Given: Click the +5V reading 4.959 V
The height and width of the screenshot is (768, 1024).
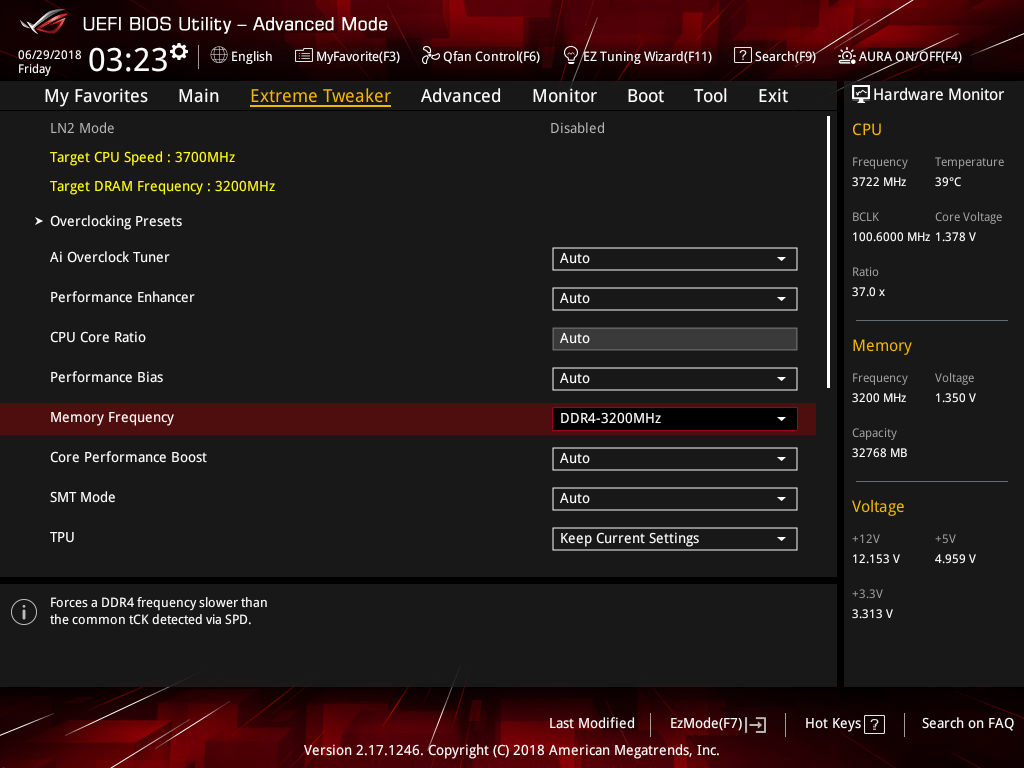Looking at the screenshot, I should pos(955,558).
